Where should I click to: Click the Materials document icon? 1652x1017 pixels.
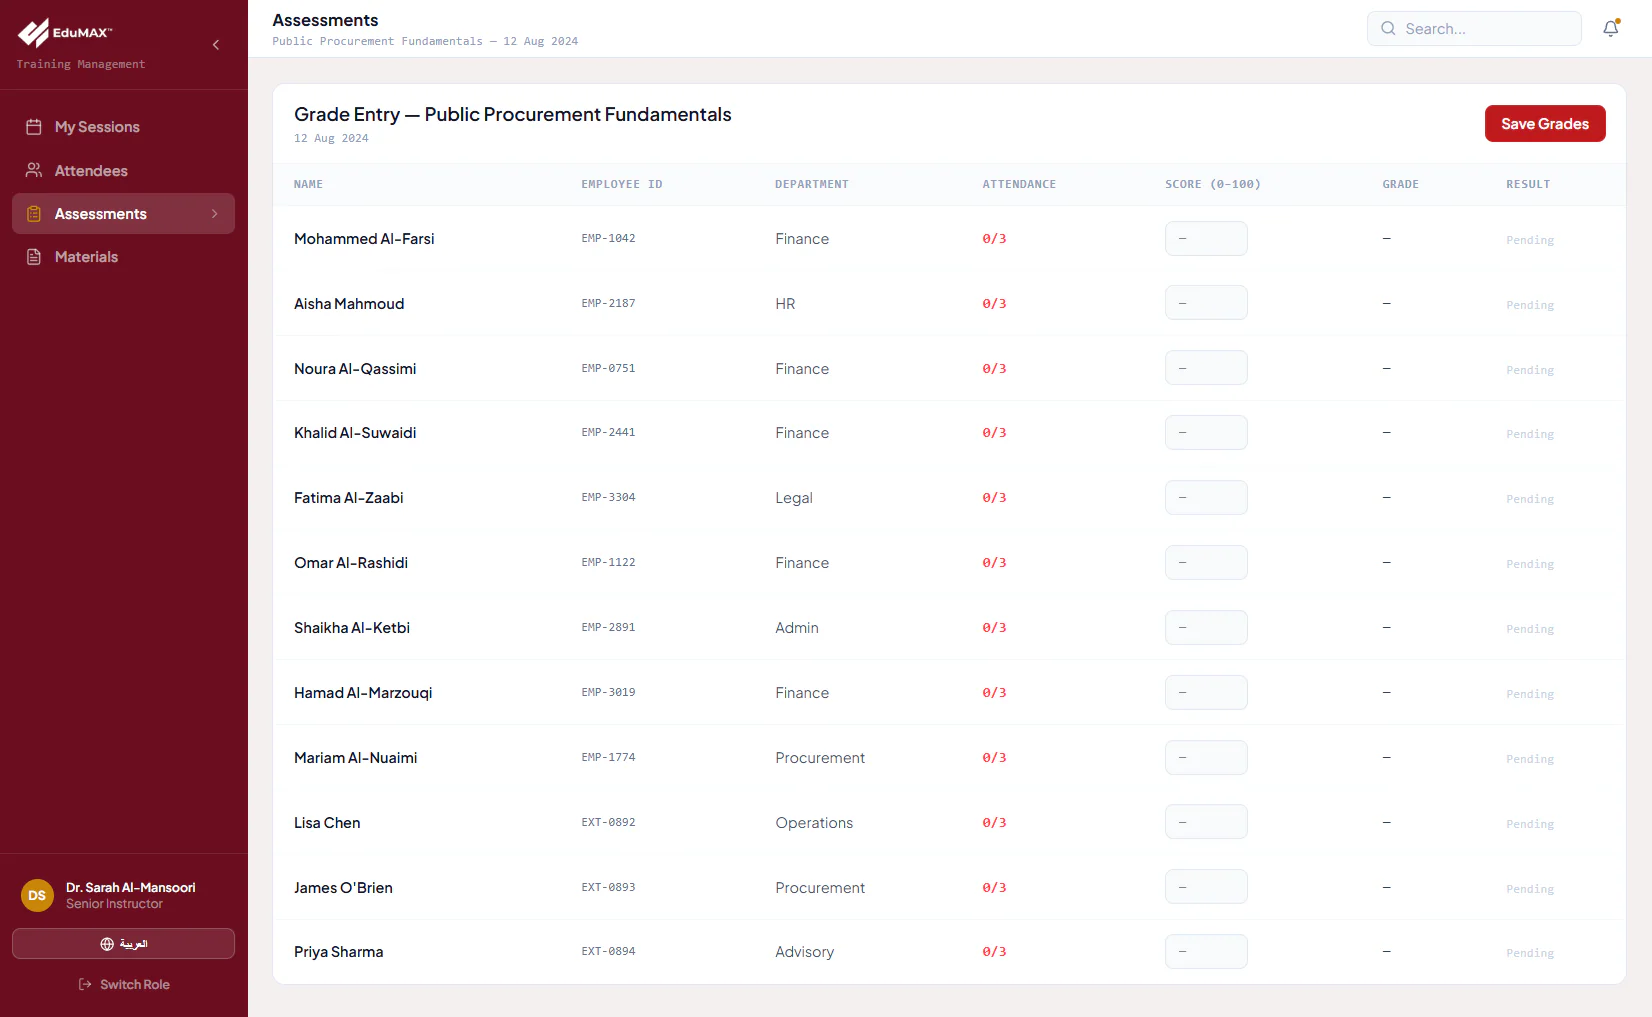tap(34, 257)
